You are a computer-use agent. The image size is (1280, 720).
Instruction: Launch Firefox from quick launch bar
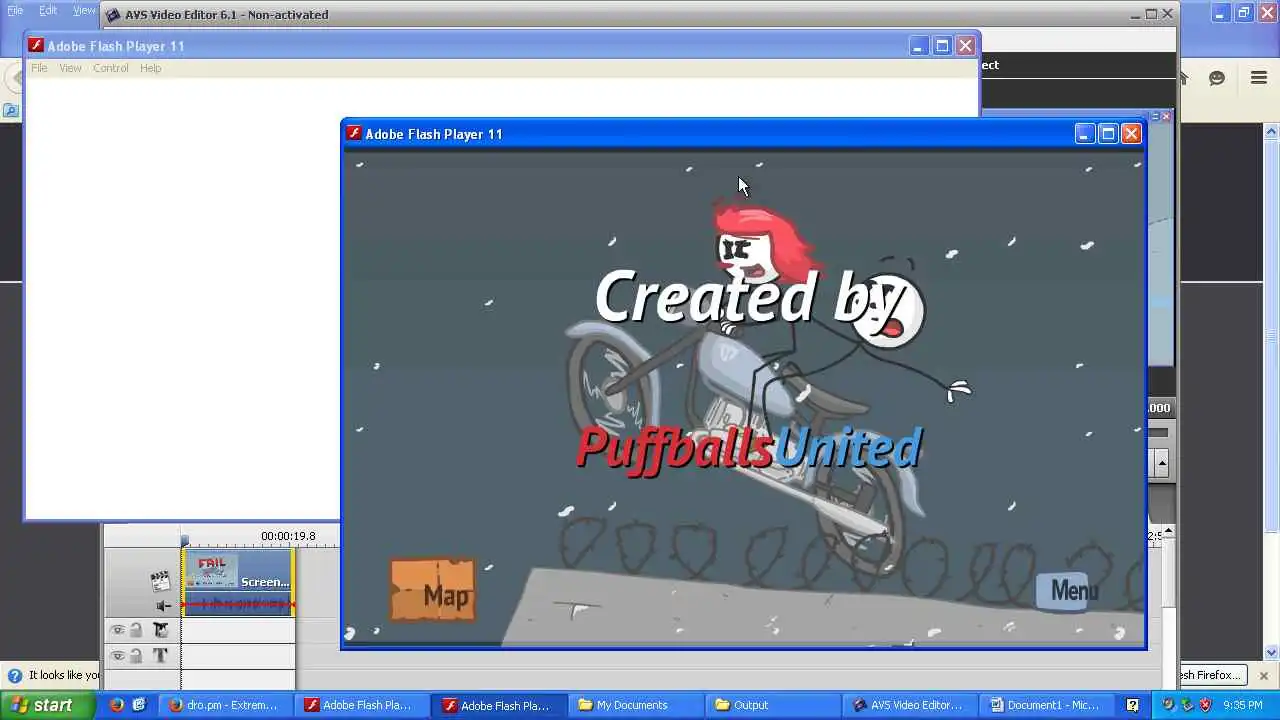[117, 705]
